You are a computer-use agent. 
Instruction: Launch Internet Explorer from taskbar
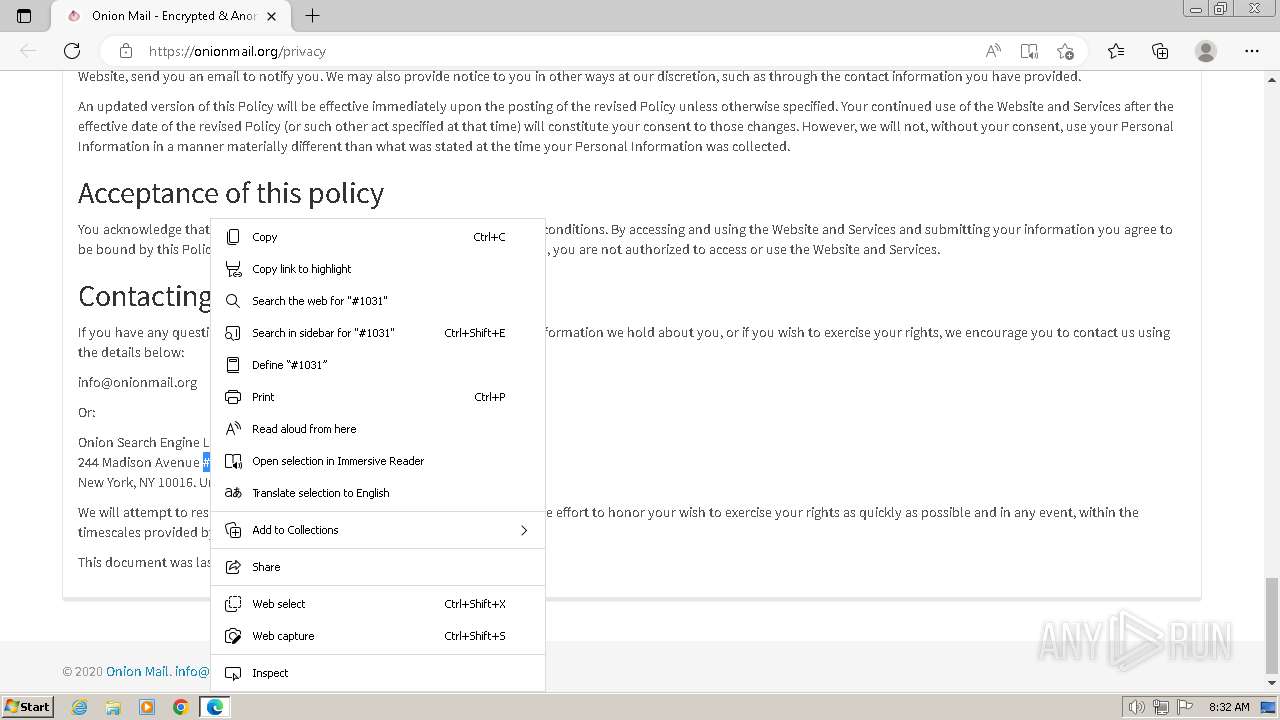pos(80,707)
